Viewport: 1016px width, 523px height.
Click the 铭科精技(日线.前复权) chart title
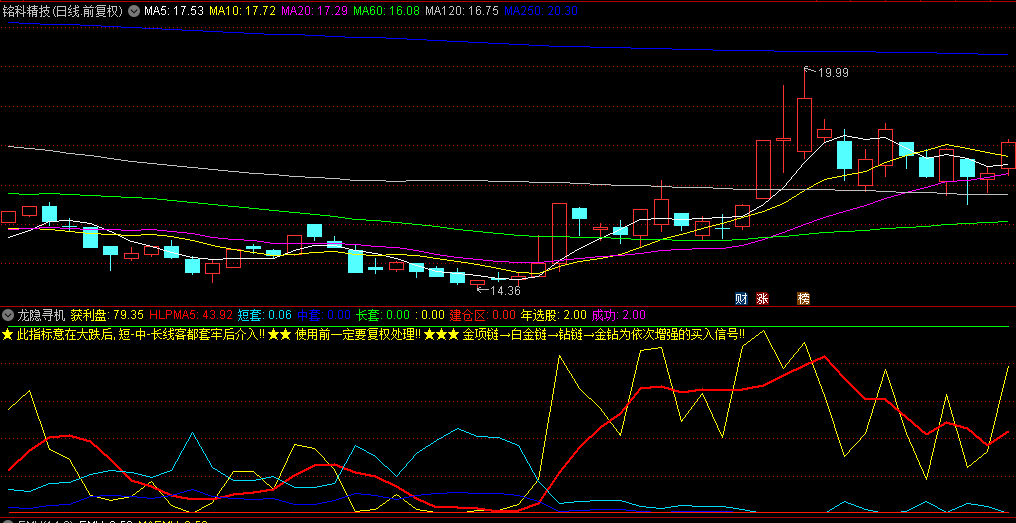pos(64,11)
